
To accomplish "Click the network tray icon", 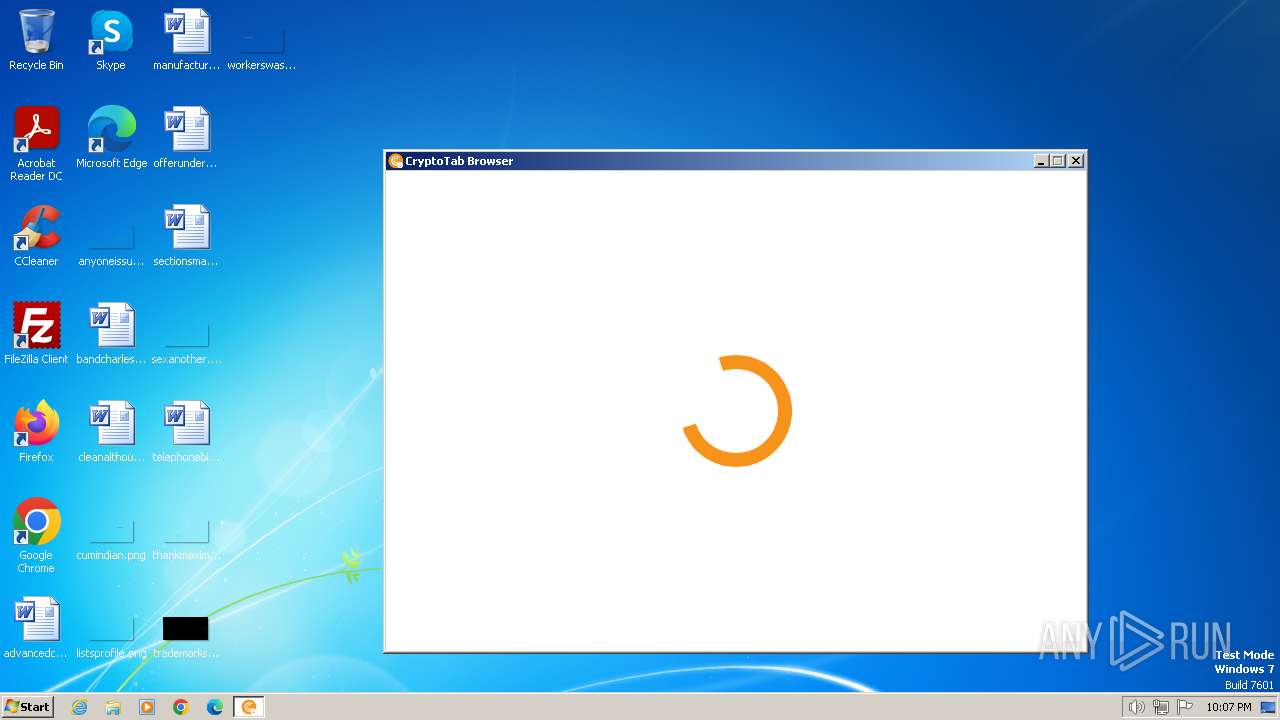I will click(1161, 707).
